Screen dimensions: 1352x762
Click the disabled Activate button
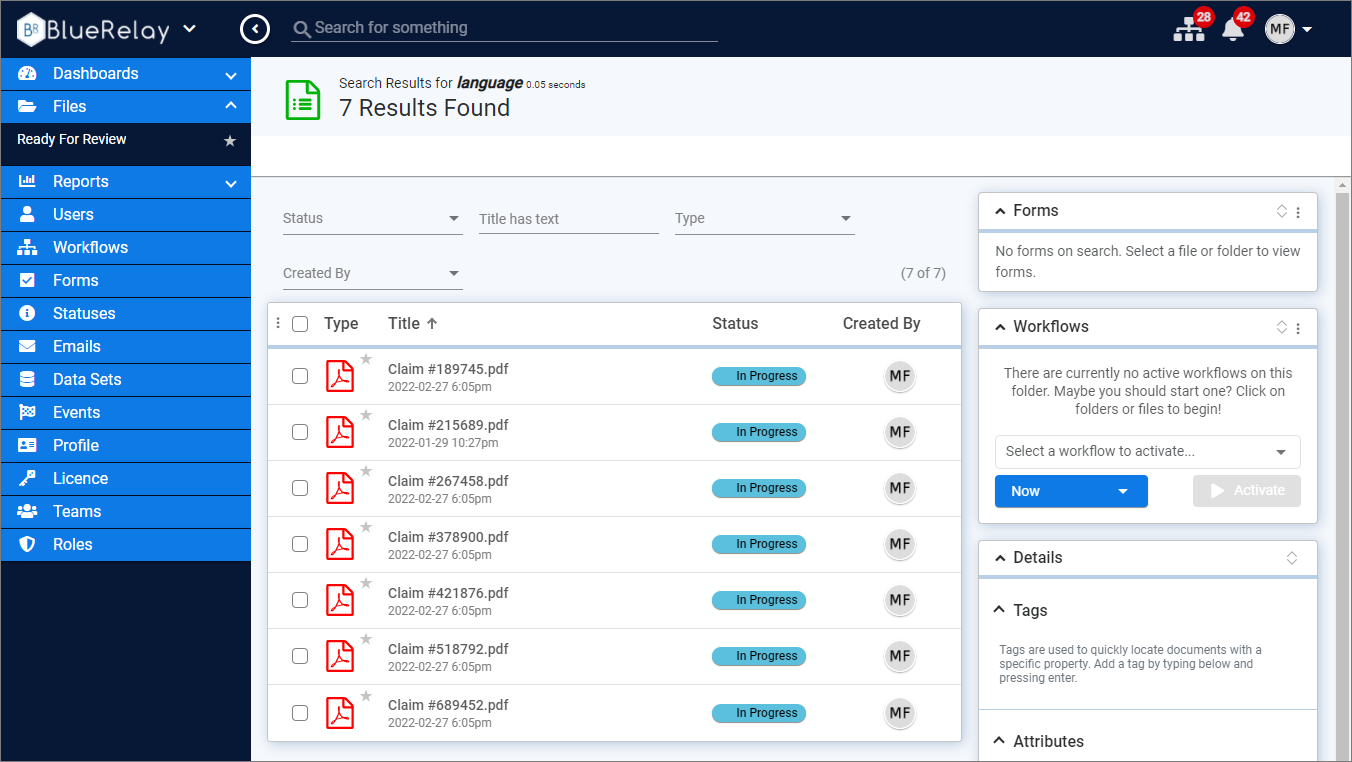[x=1247, y=491]
